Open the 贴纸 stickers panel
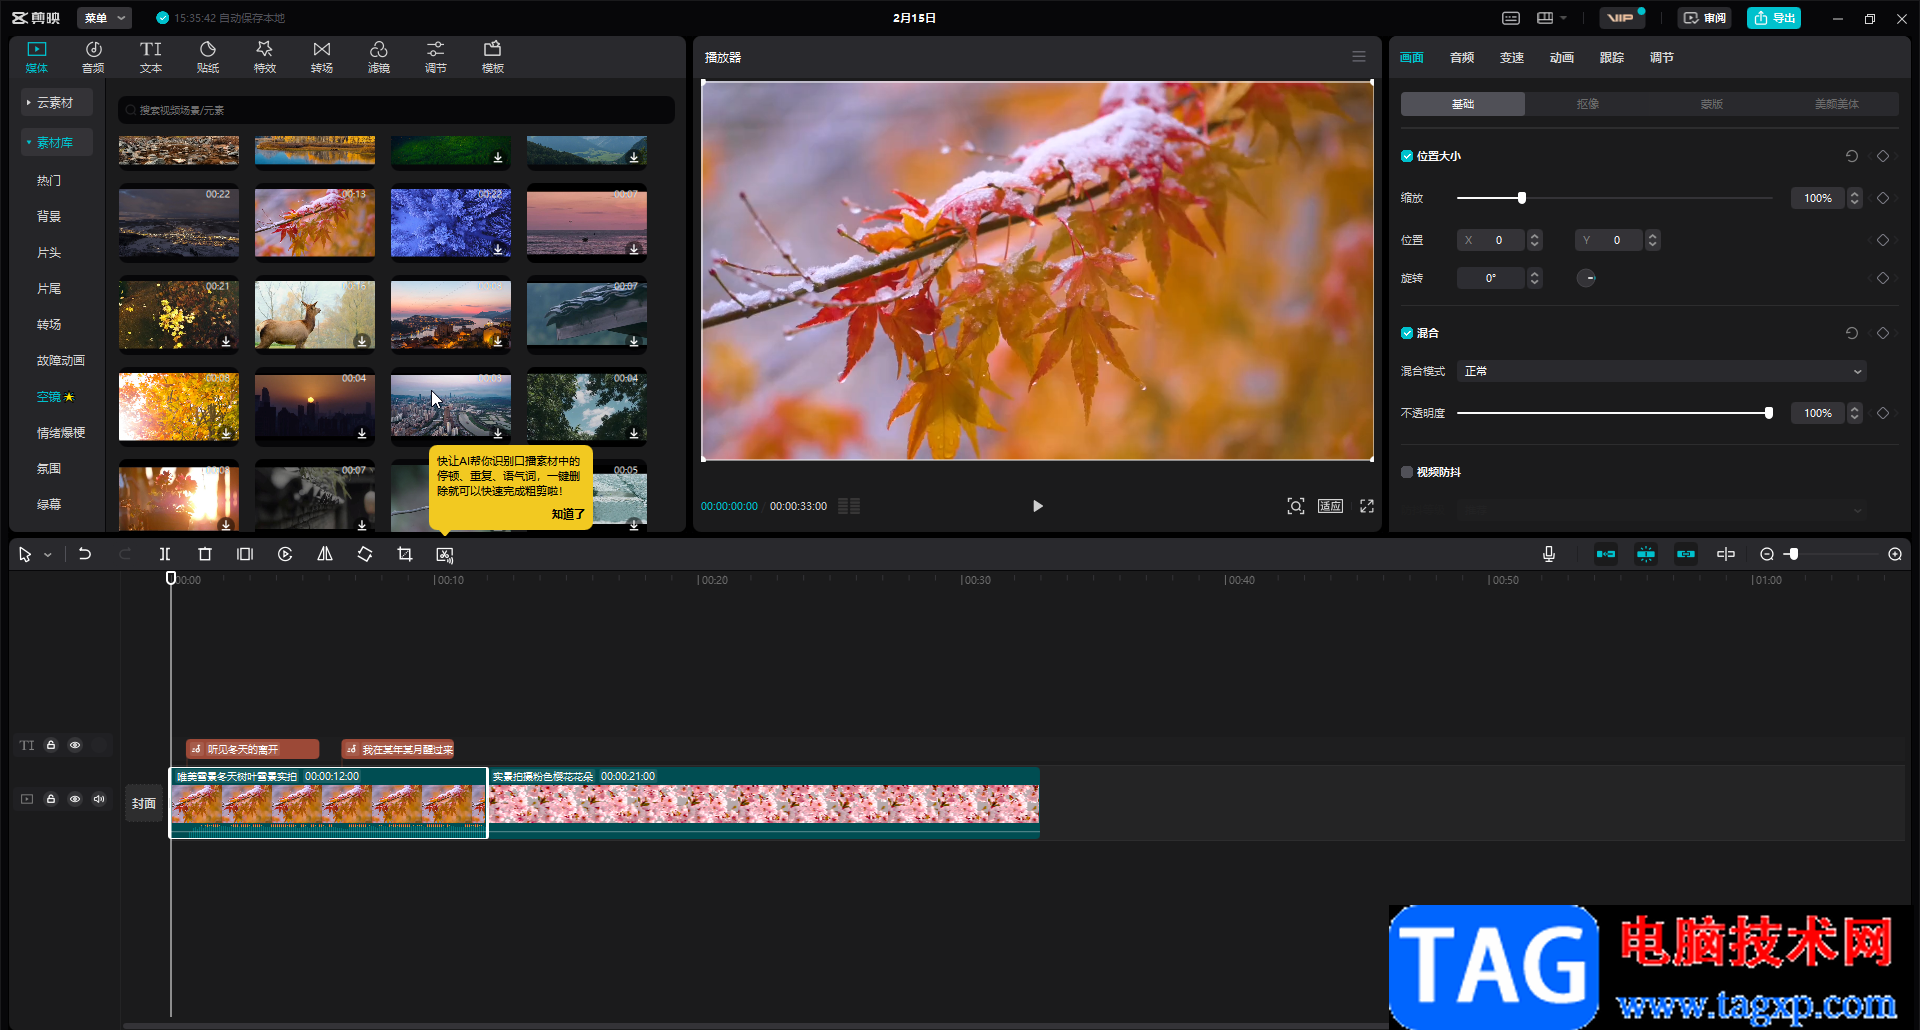 click(208, 57)
